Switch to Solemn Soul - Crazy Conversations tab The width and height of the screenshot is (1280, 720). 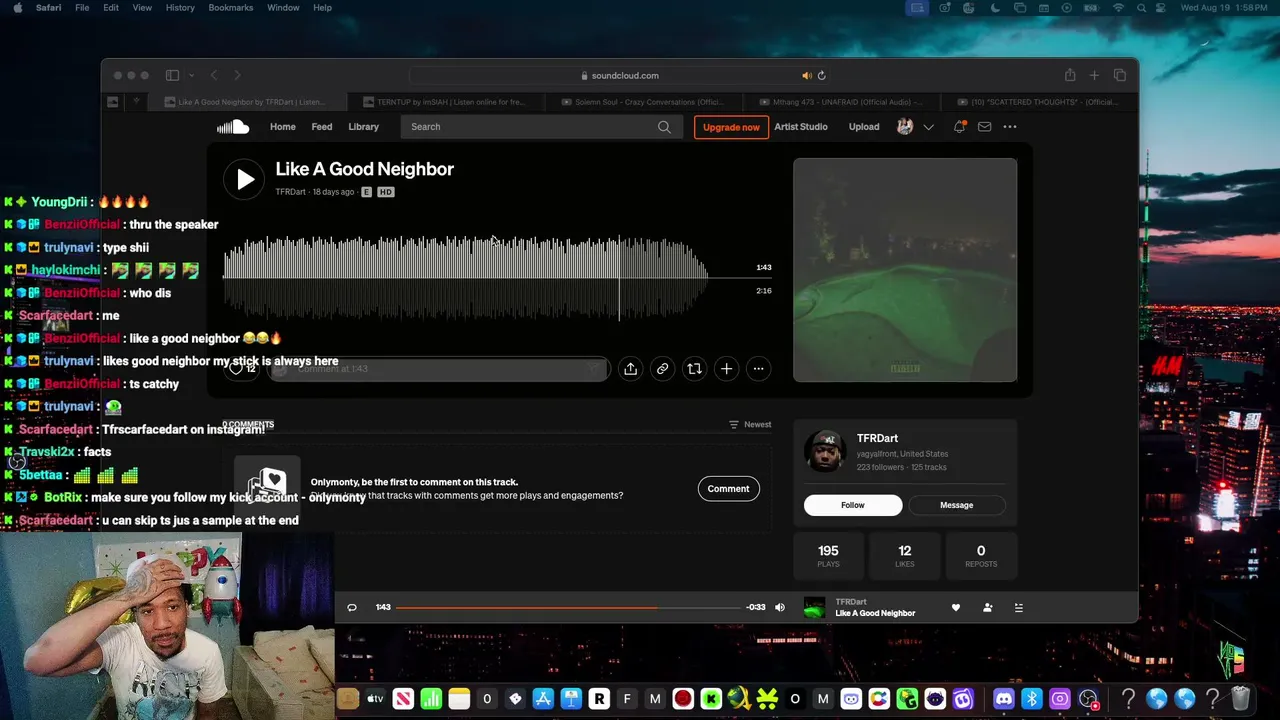pyautogui.click(x=644, y=102)
